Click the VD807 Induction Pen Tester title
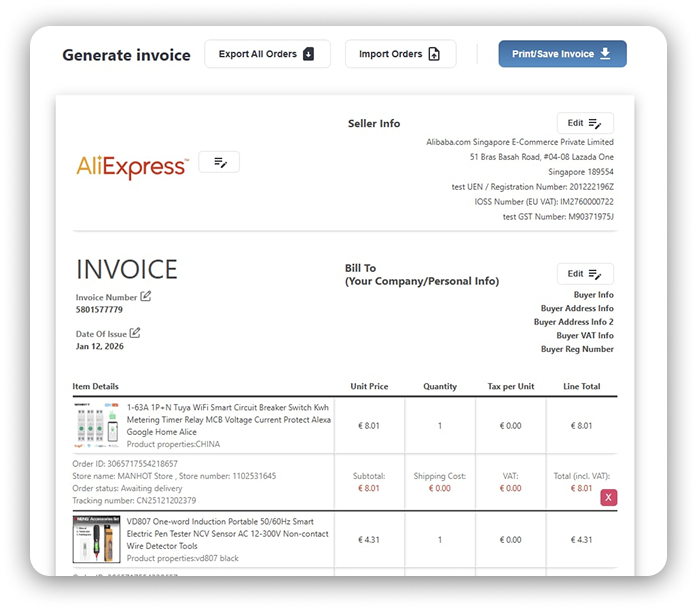 pyautogui.click(x=228, y=534)
